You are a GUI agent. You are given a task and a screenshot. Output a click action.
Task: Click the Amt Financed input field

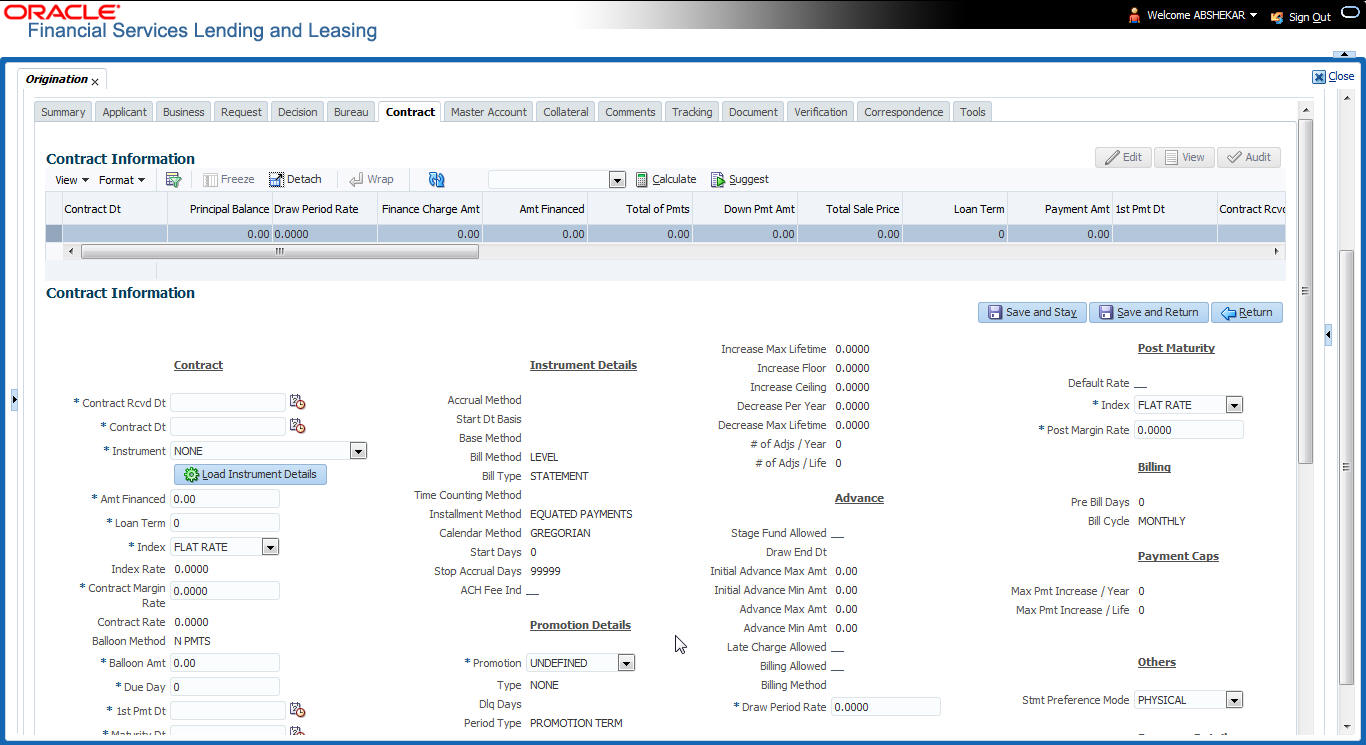click(x=225, y=499)
